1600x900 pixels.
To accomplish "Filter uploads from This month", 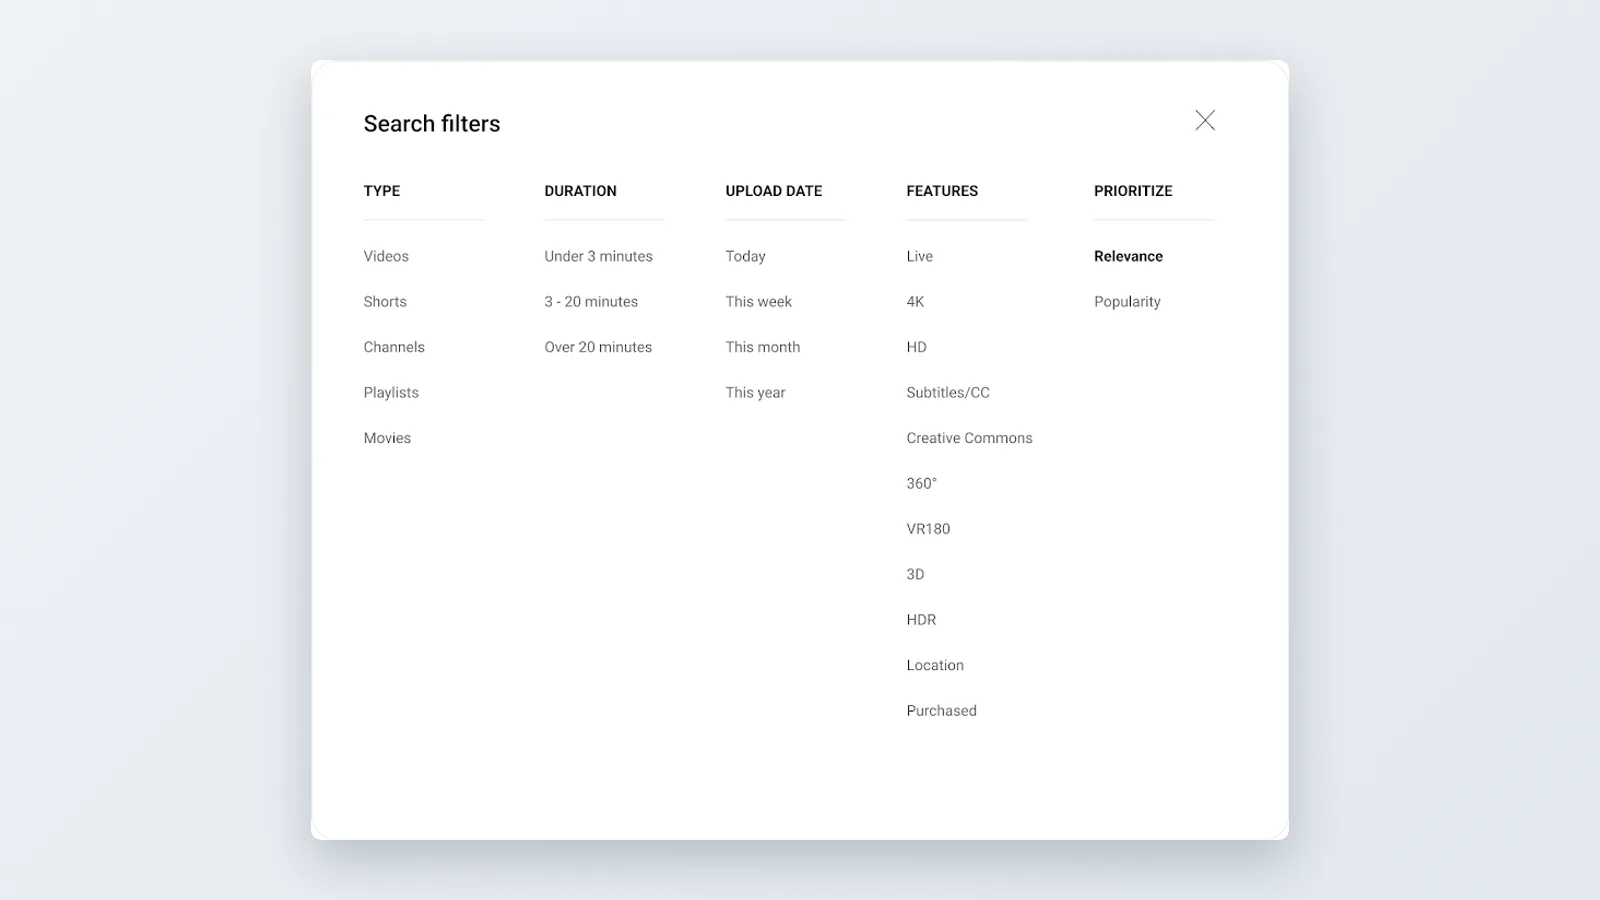I will click(x=762, y=347).
